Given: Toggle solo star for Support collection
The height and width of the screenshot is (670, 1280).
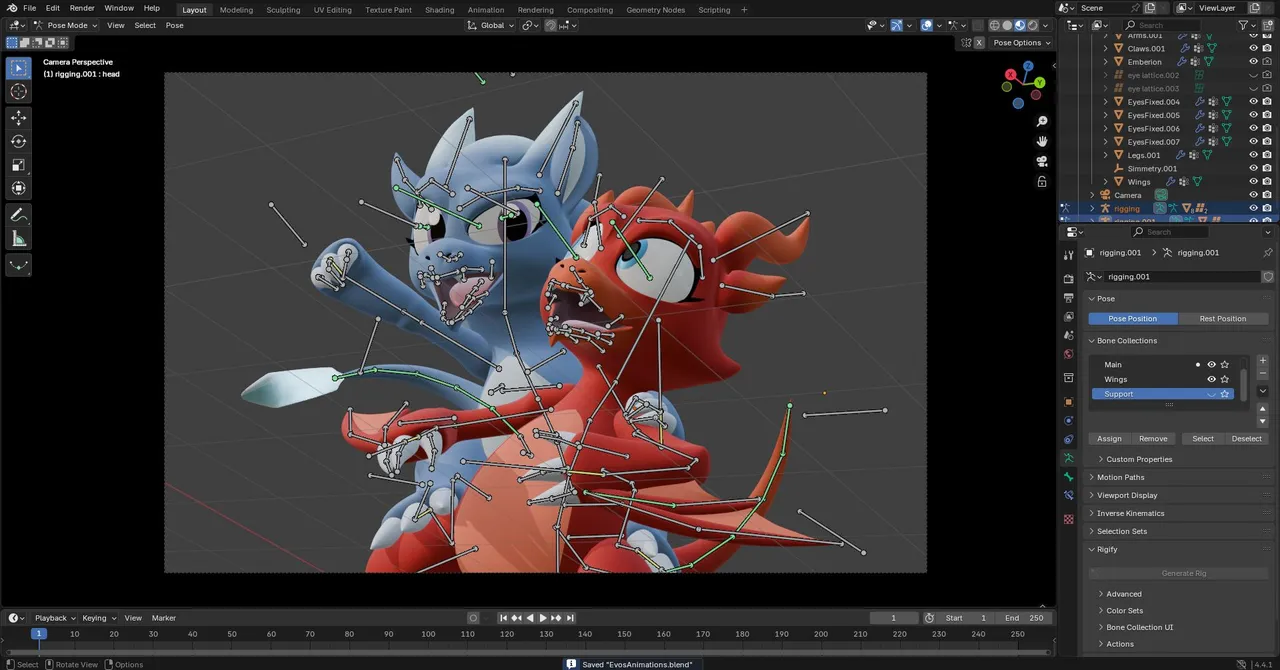Looking at the screenshot, I should tap(1225, 394).
